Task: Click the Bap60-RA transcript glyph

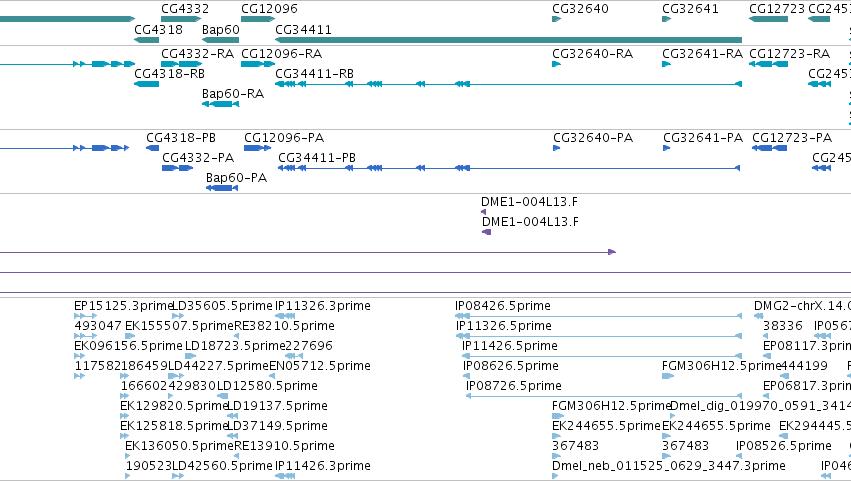Action: tap(220, 104)
